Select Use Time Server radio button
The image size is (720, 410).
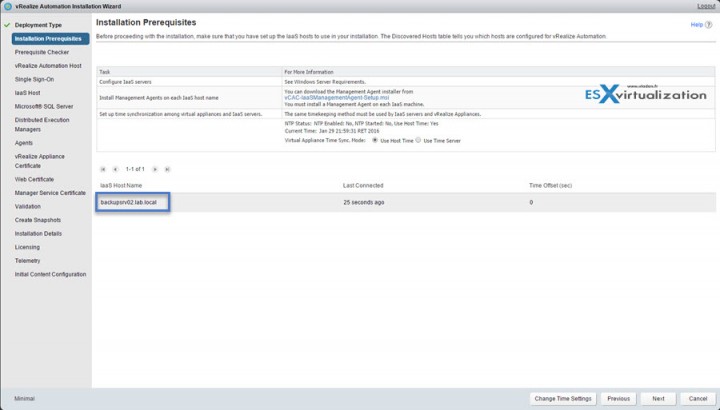[418, 140]
